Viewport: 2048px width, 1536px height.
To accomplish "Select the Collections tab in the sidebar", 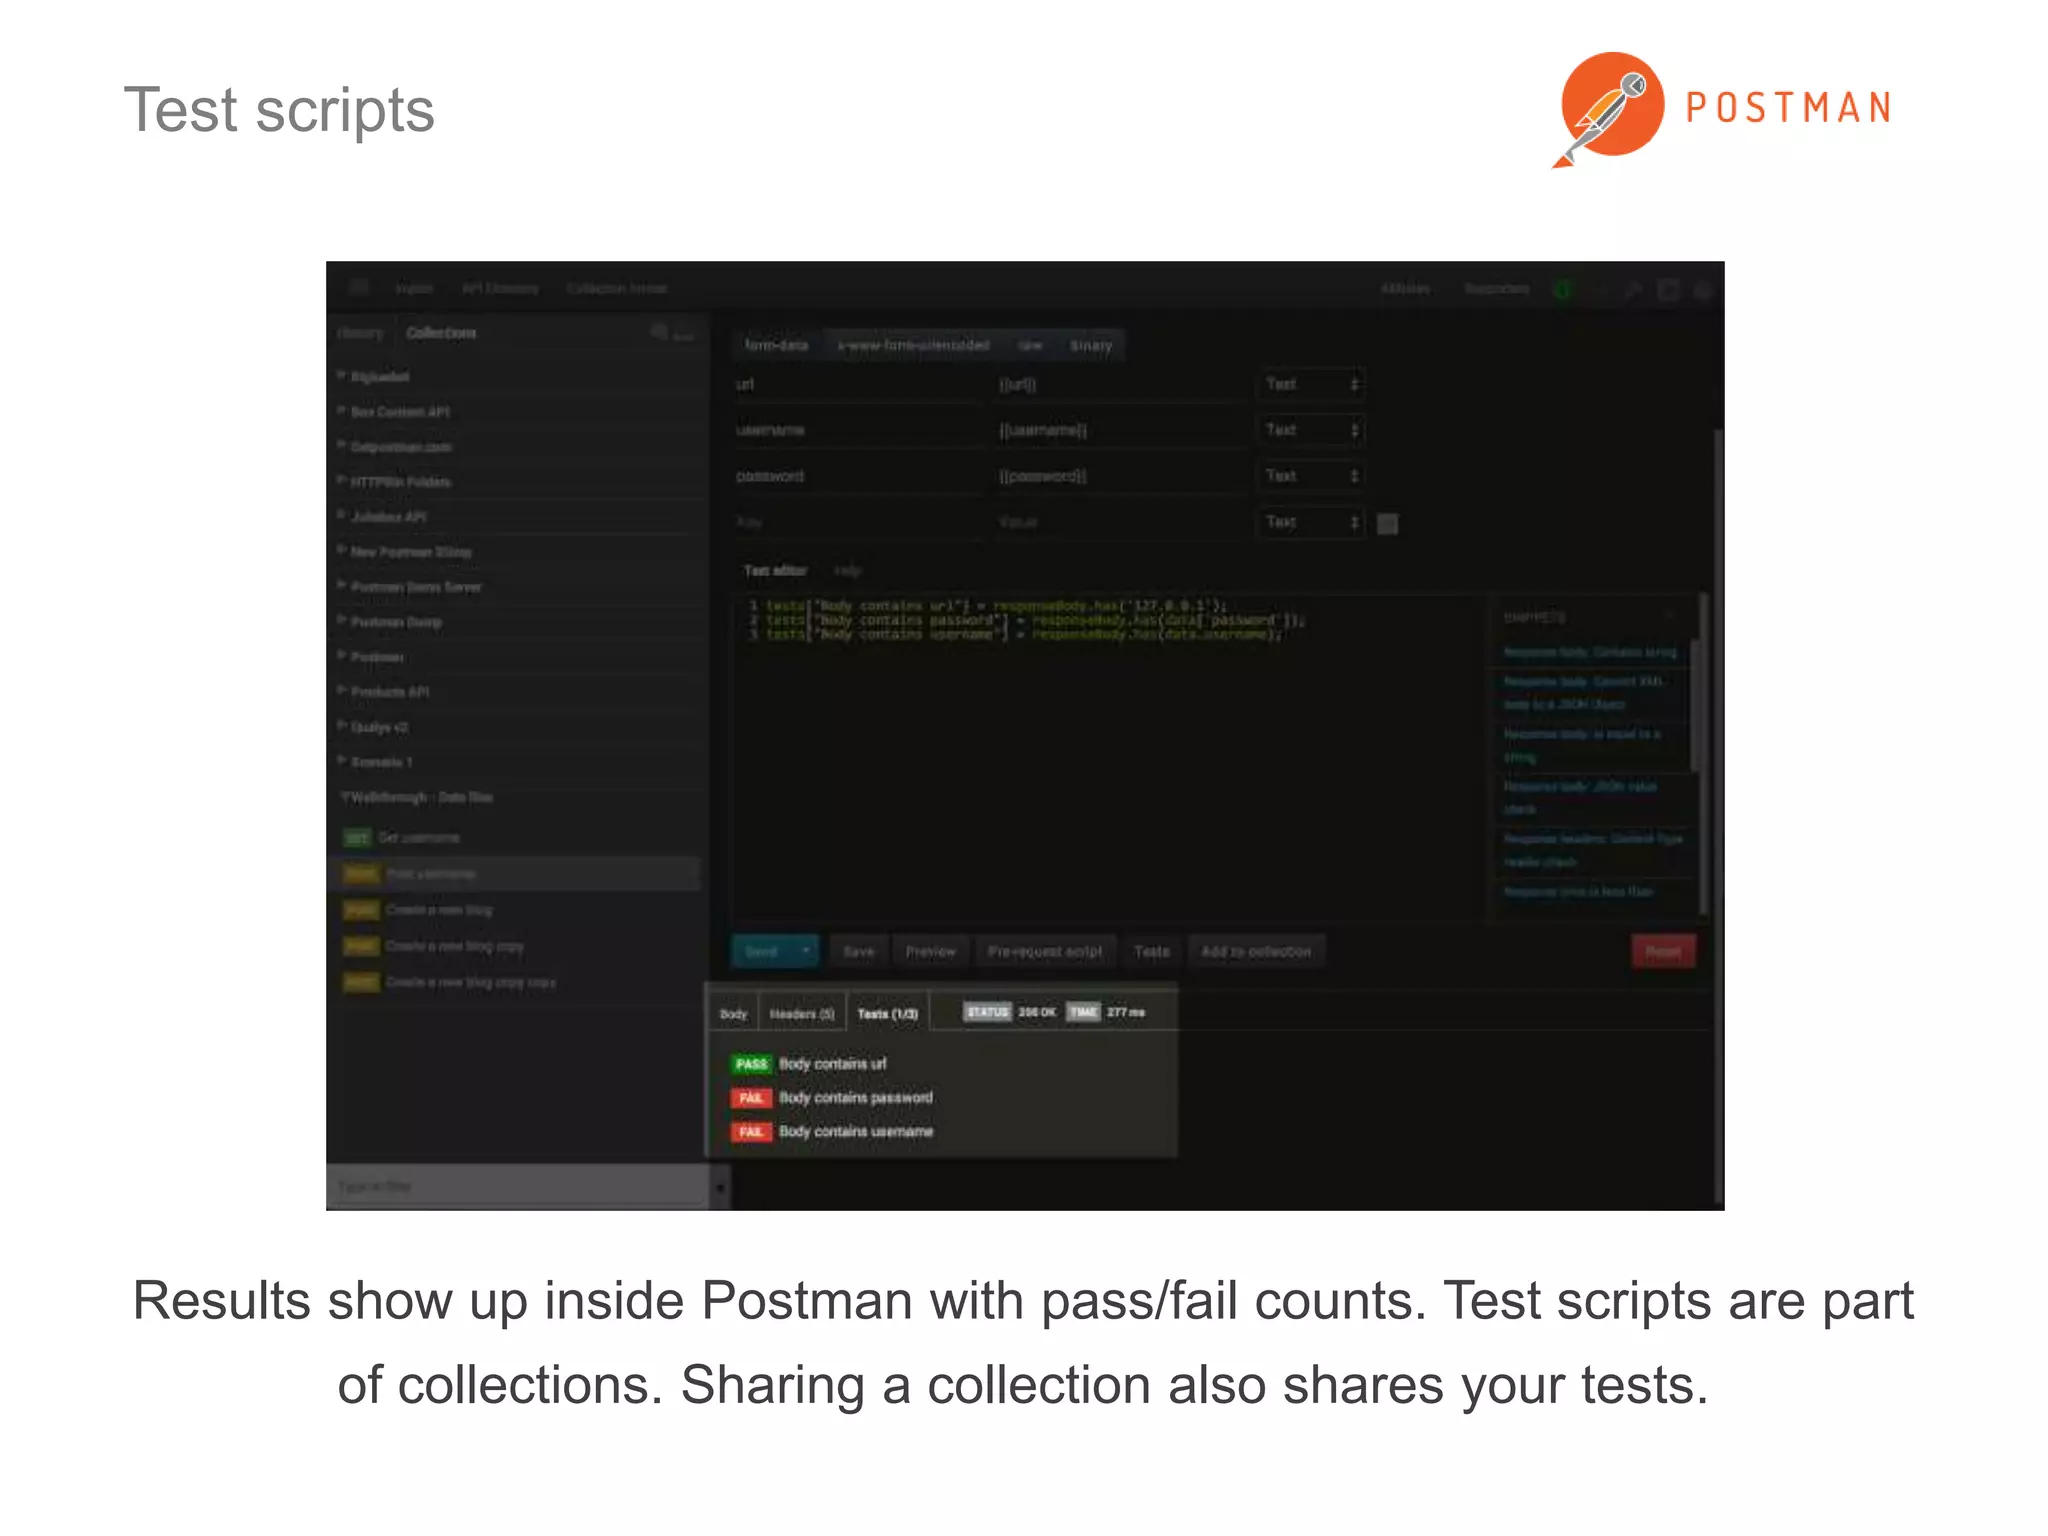I will pos(441,333).
